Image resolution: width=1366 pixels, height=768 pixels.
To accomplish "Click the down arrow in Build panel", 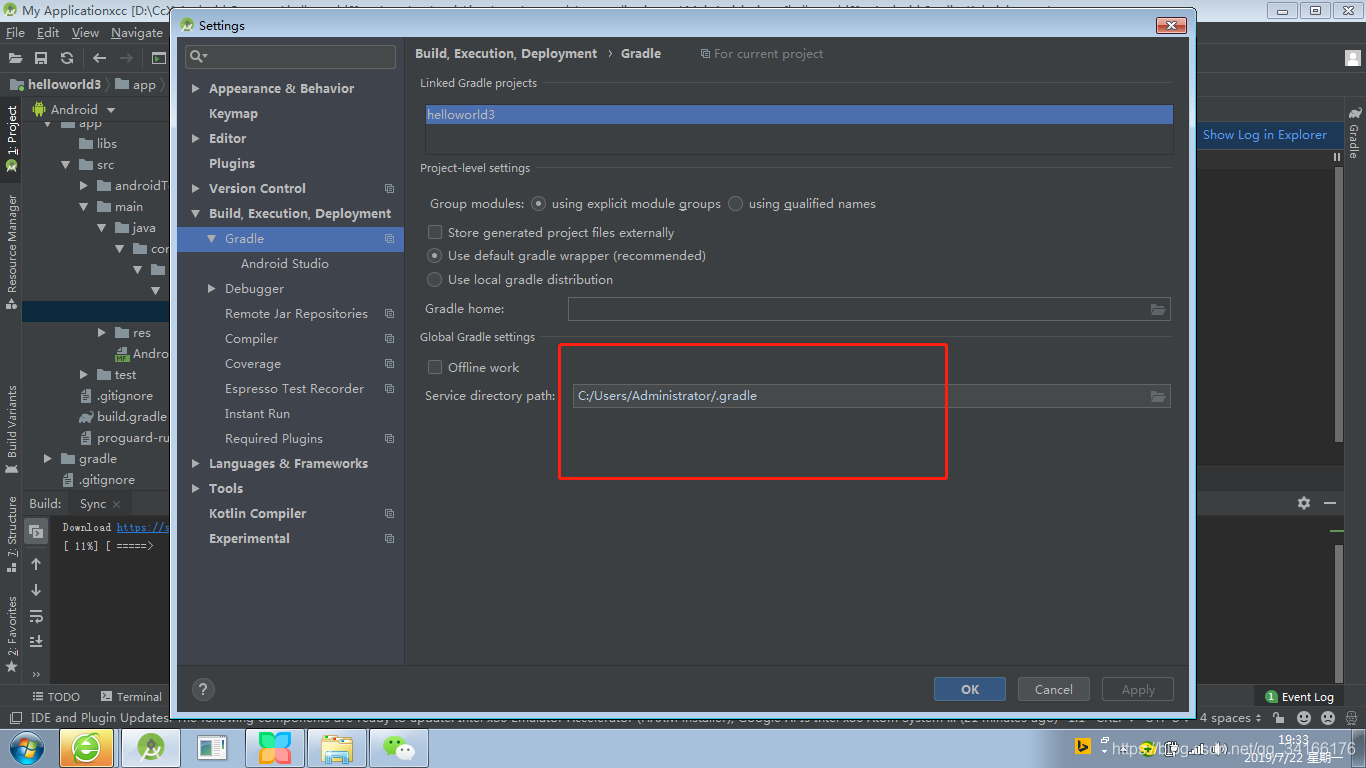I will click(36, 590).
